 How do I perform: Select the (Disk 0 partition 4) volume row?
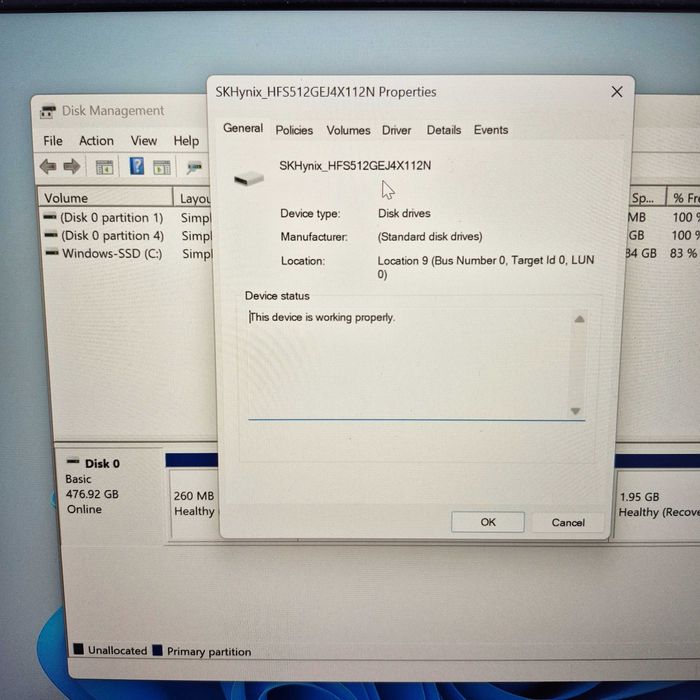pyautogui.click(x=112, y=236)
